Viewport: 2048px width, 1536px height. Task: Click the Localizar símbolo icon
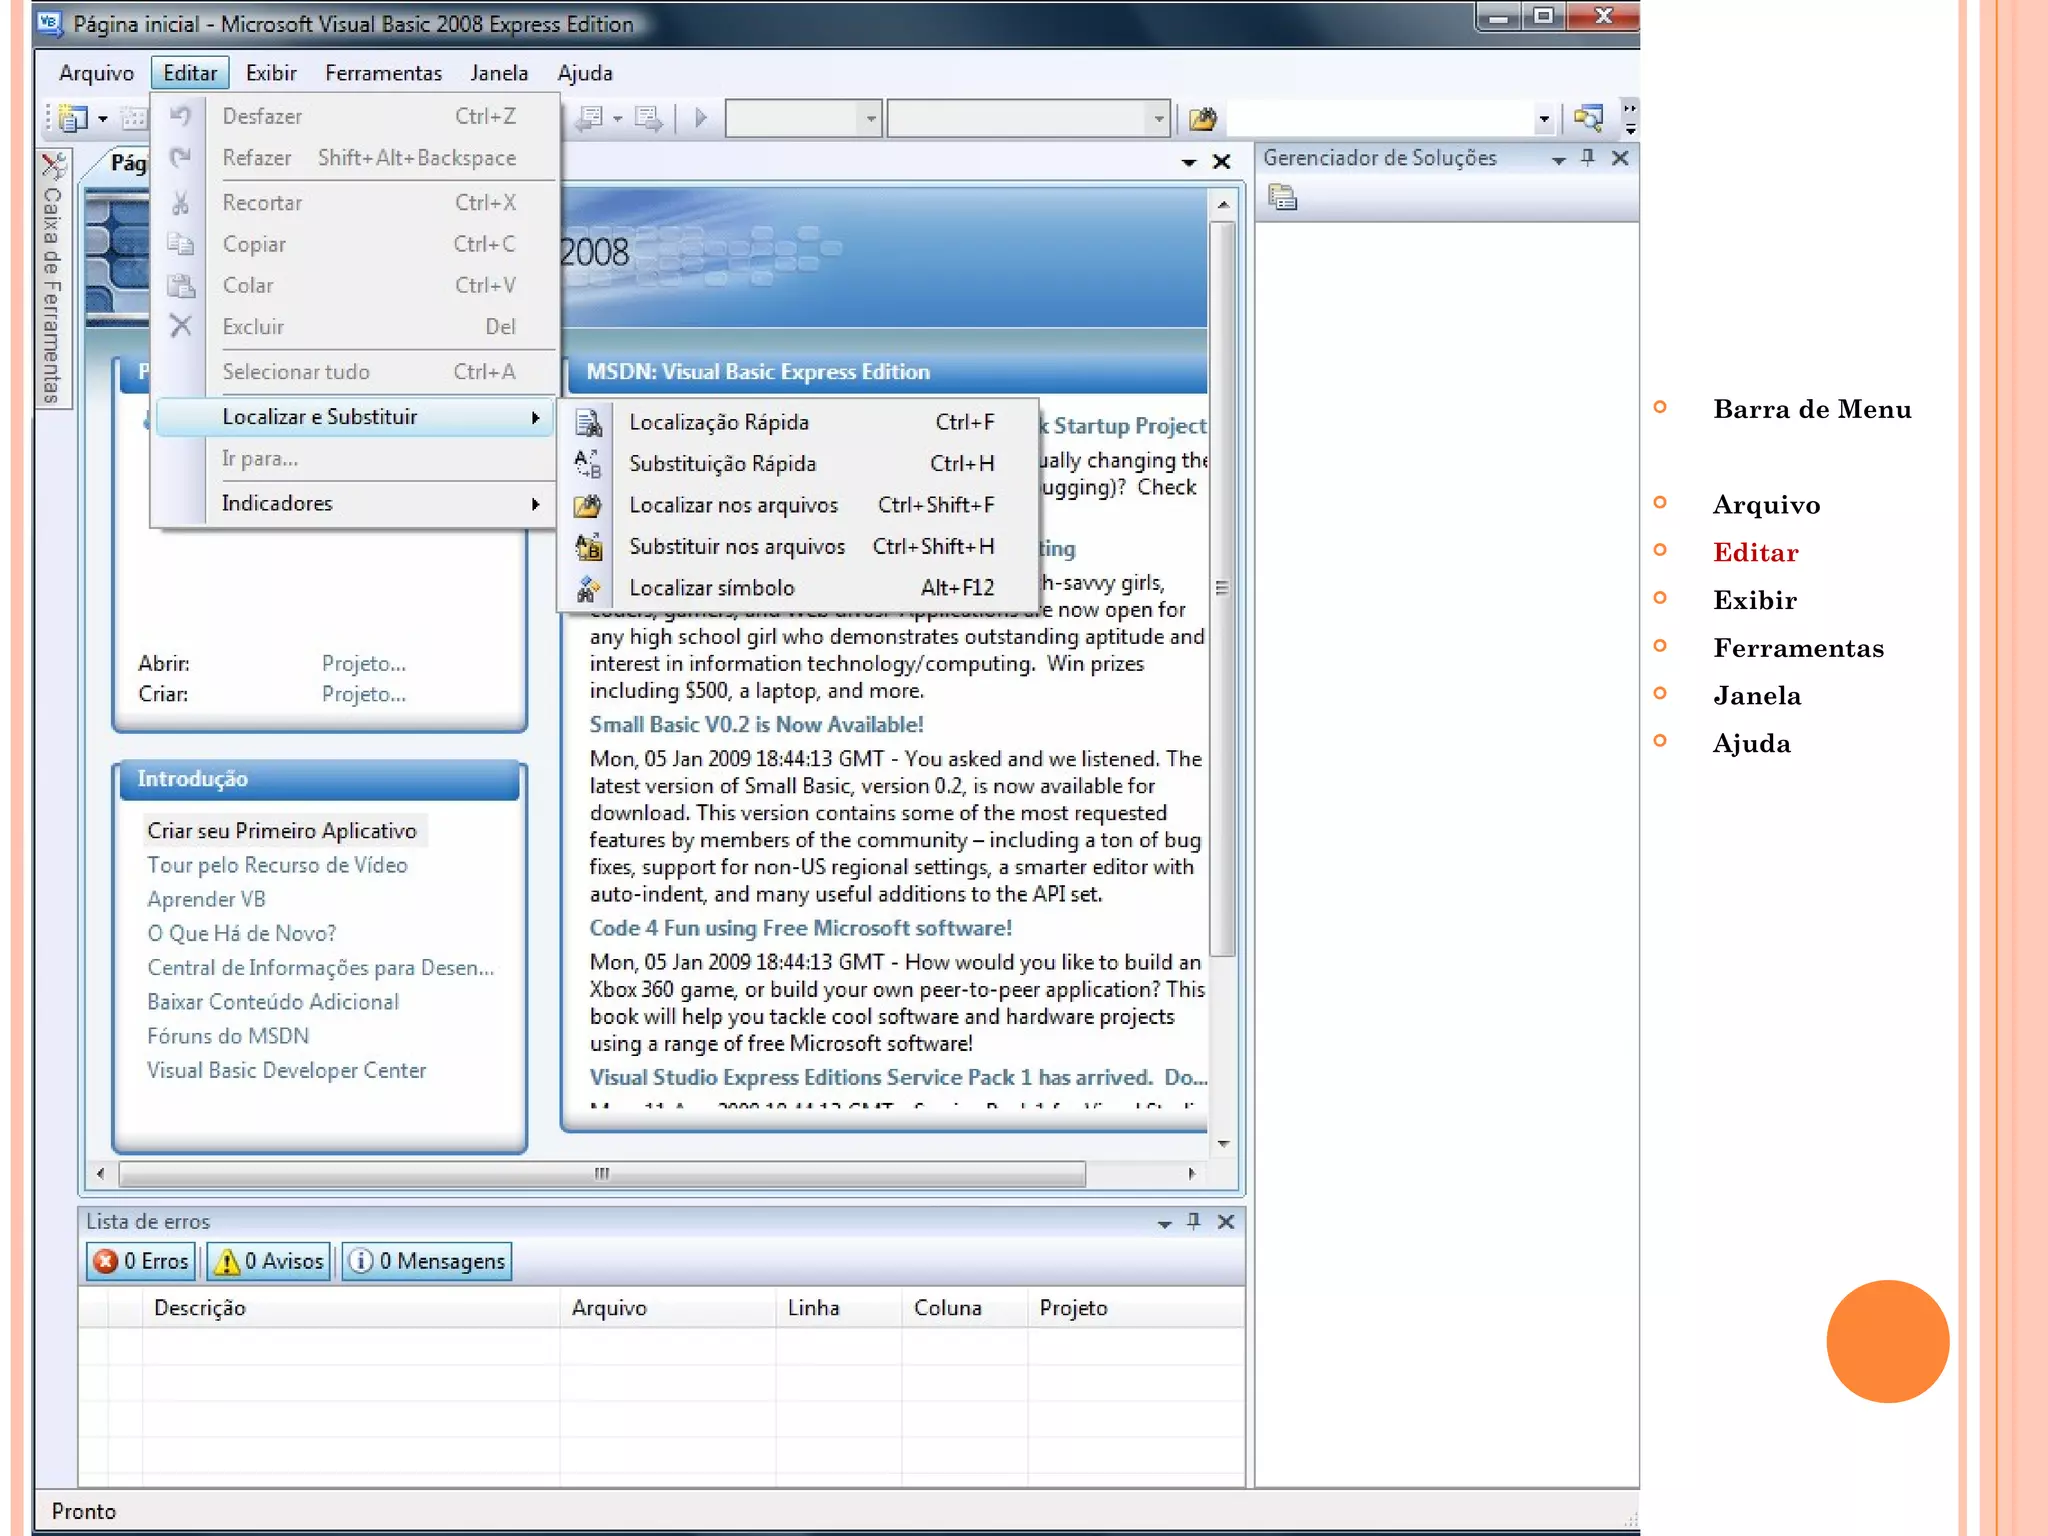coord(588,589)
